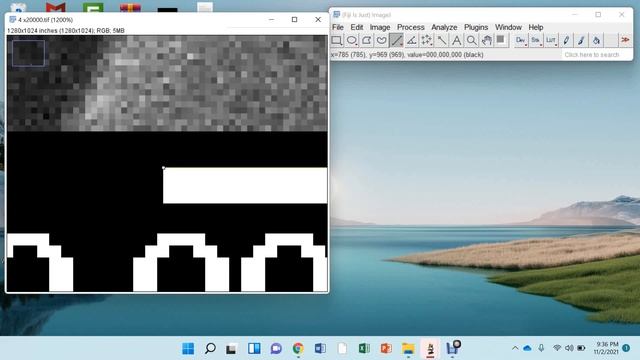Close the 4 x20000.tif image window
Screen dimensions: 640x360
click(318, 20)
